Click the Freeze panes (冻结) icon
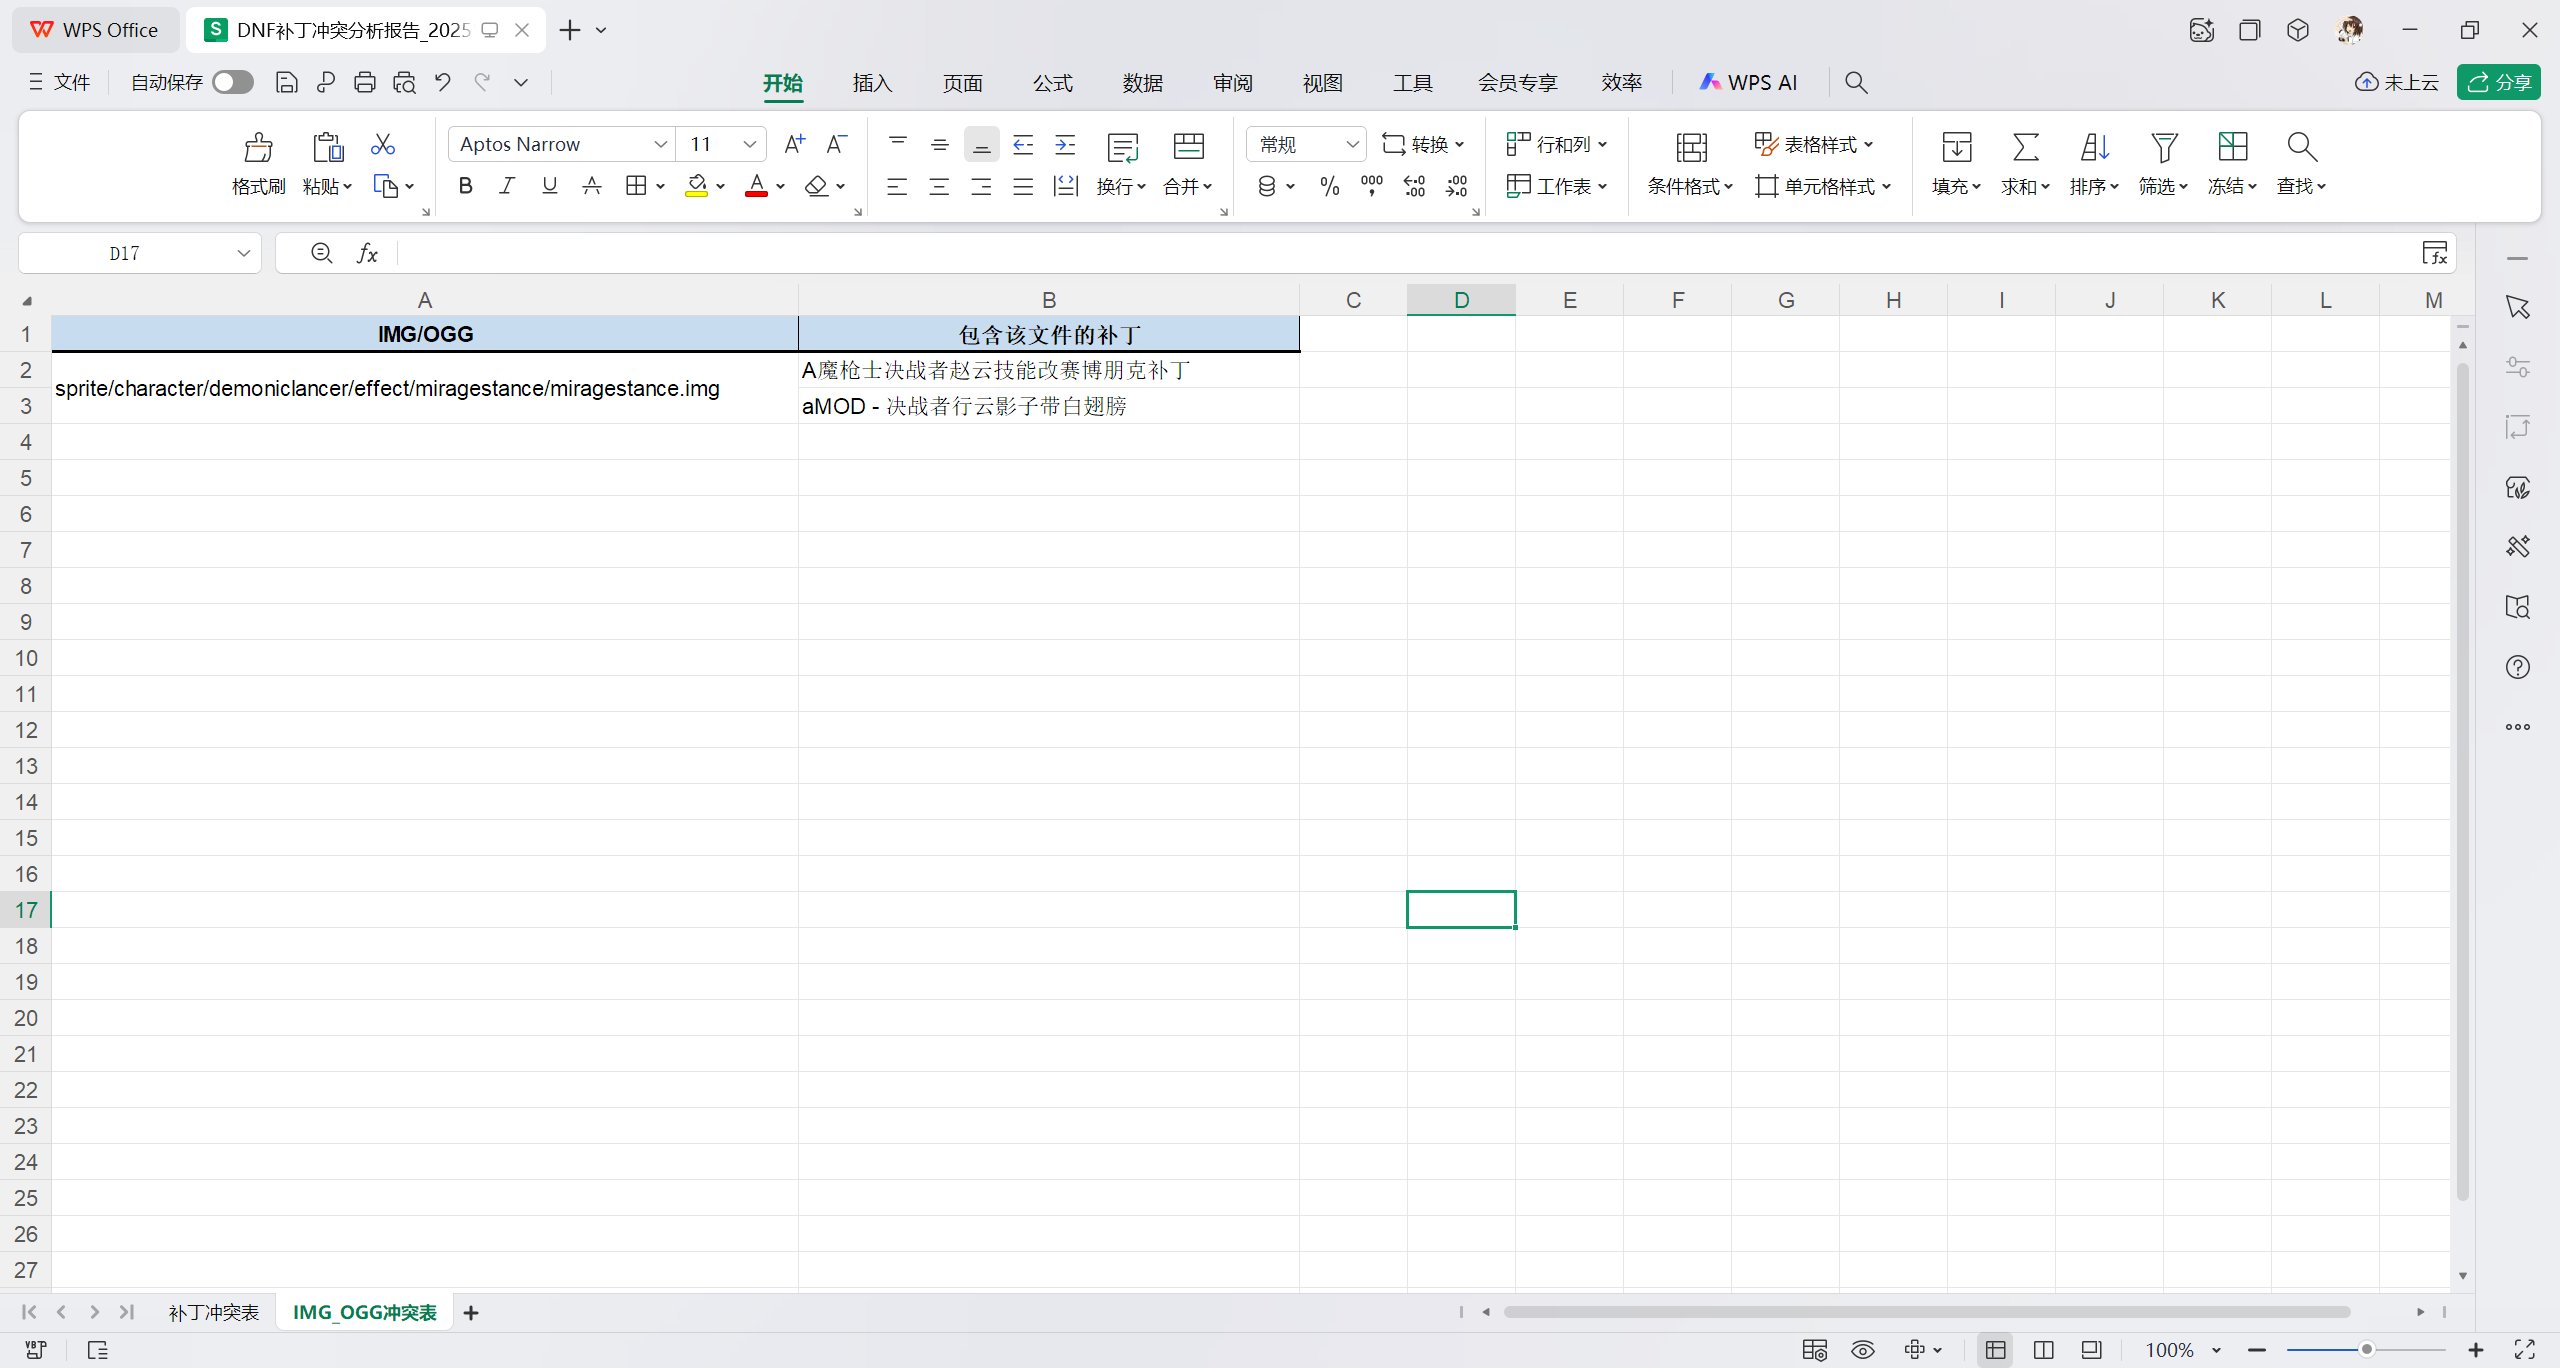Image resolution: width=2560 pixels, height=1368 pixels. click(2232, 148)
